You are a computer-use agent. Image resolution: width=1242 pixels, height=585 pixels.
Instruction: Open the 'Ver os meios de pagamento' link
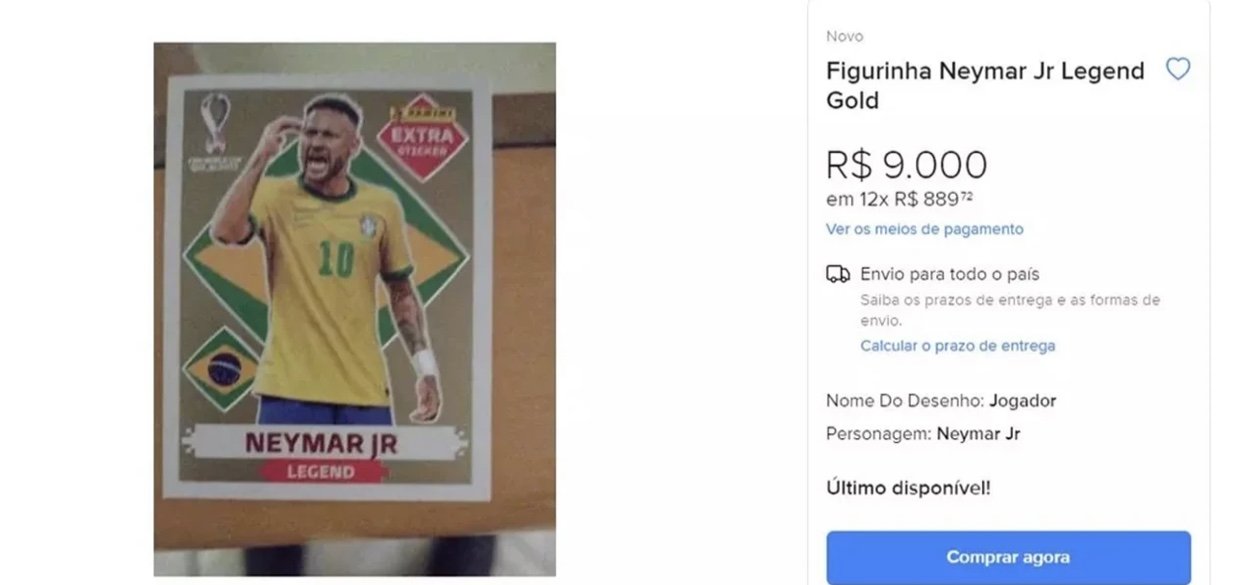pos(924,229)
